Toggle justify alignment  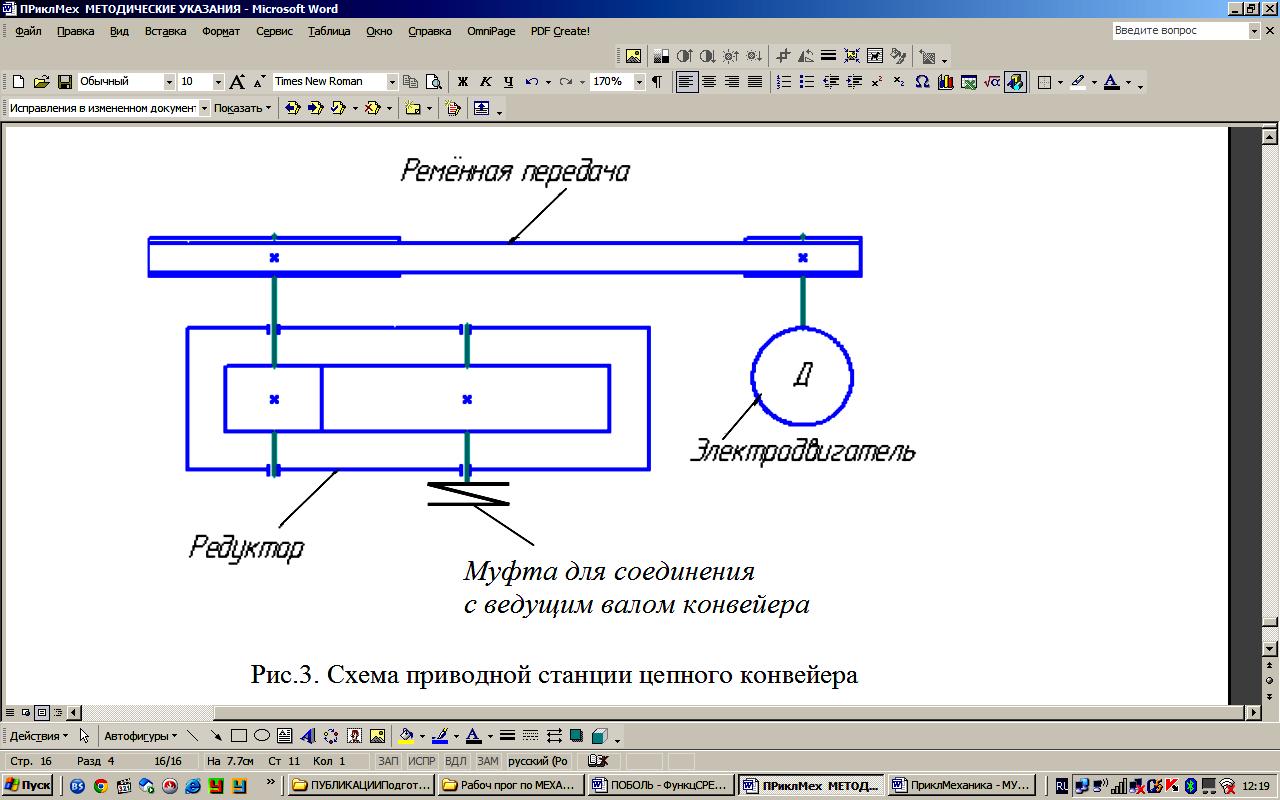pos(755,82)
